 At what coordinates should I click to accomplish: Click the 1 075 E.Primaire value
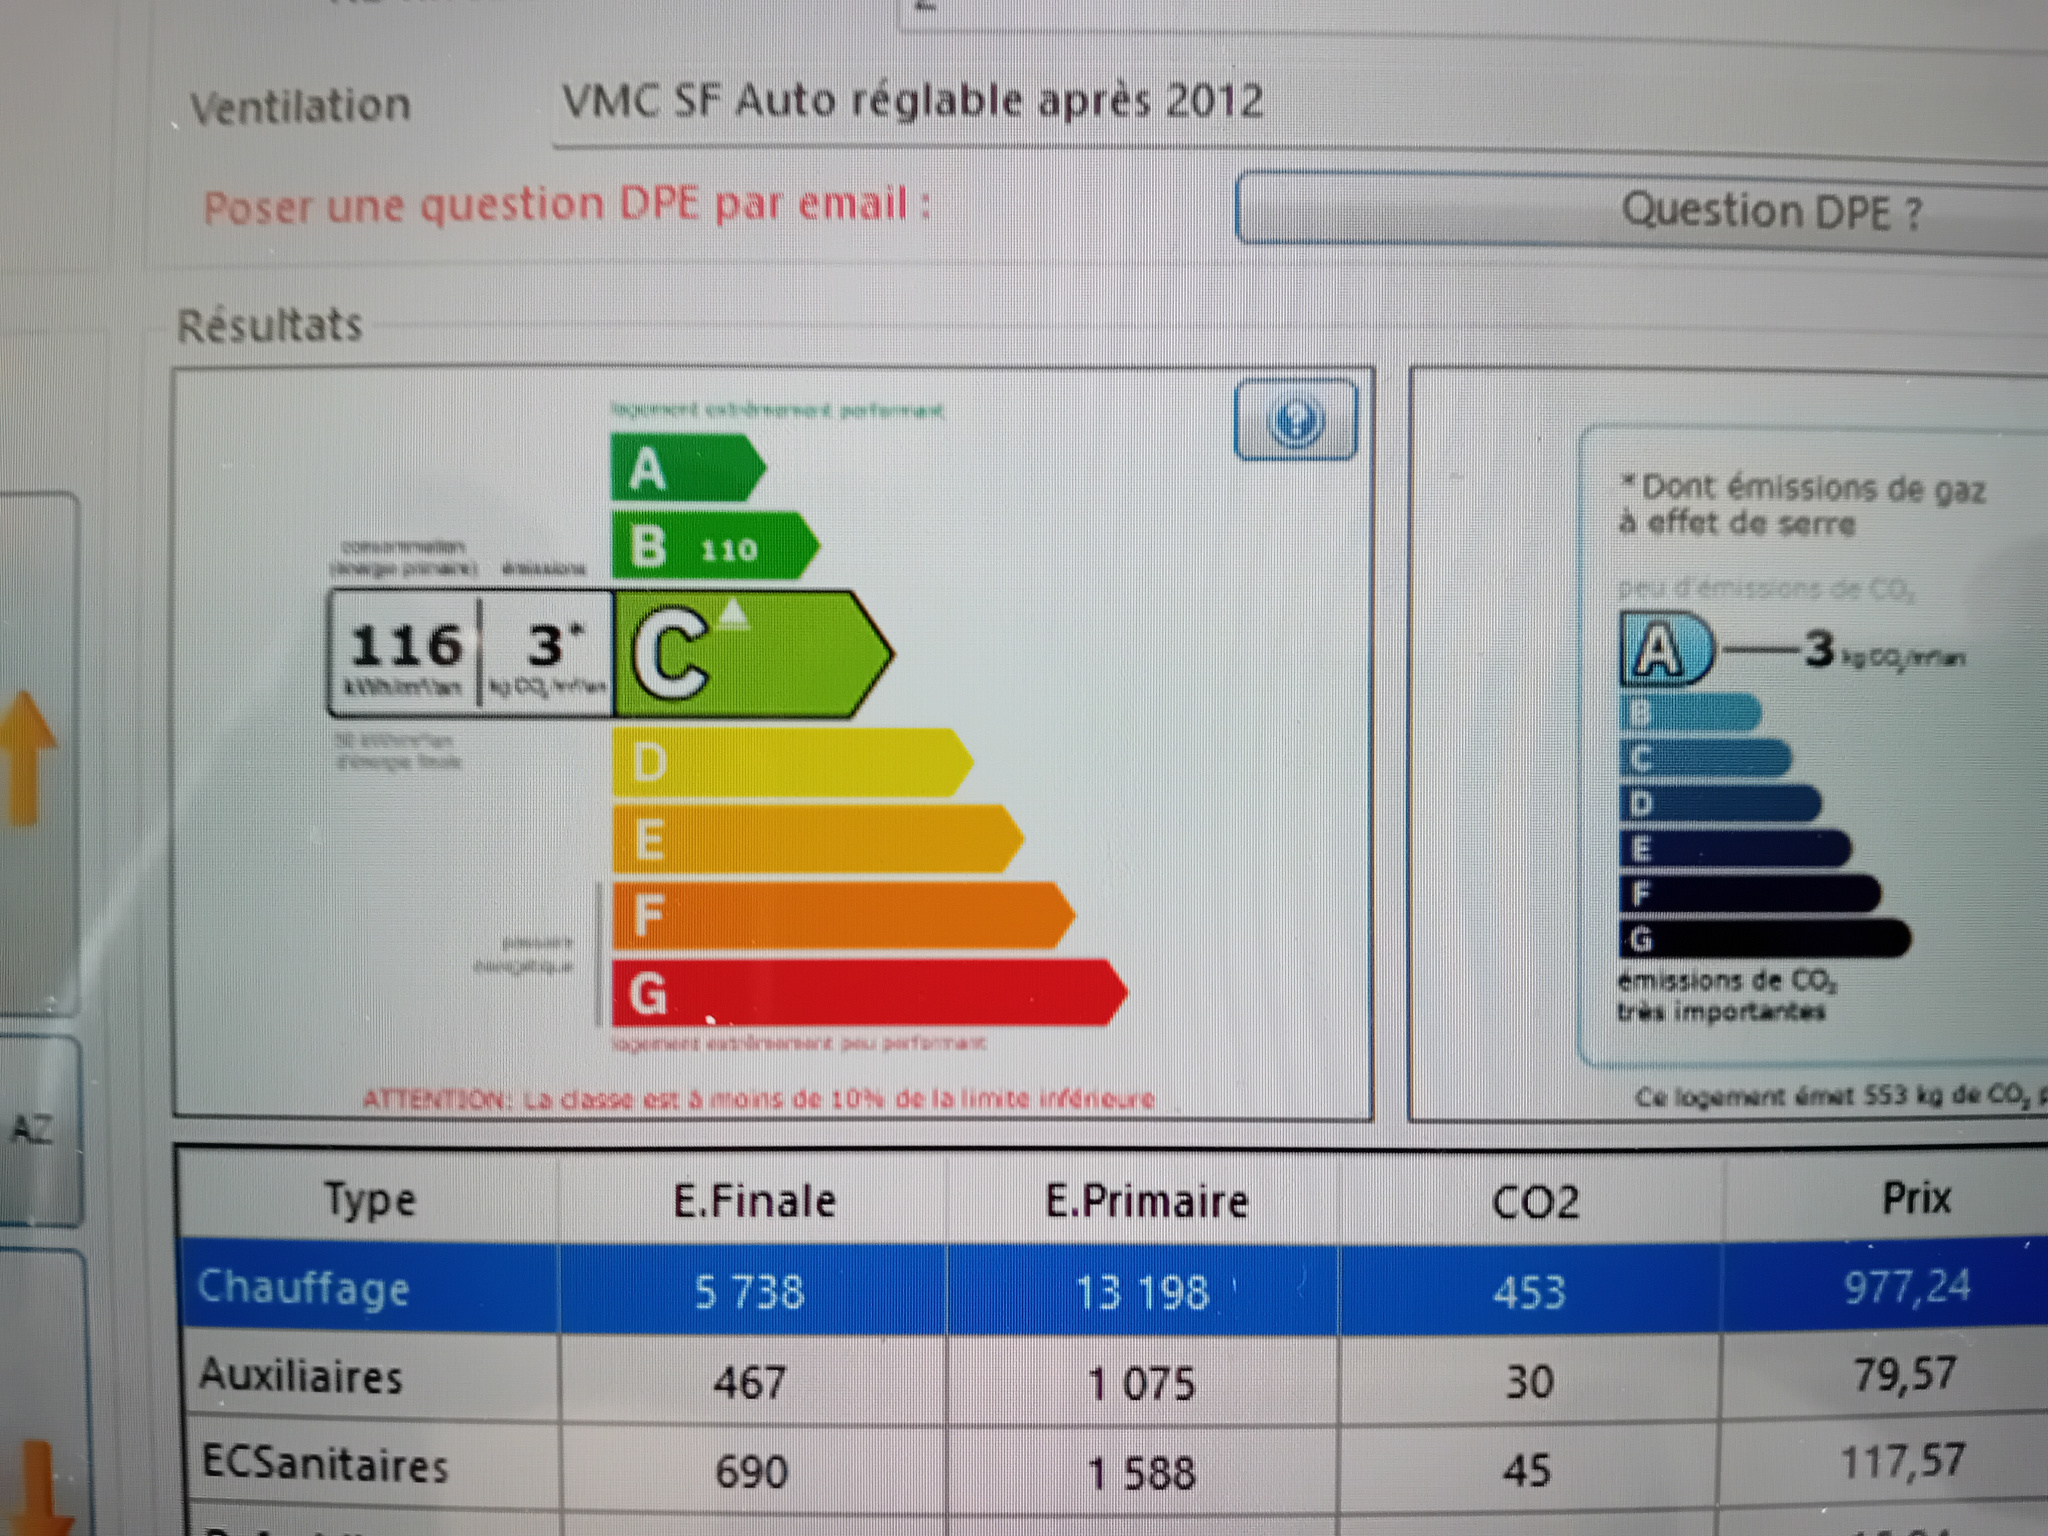click(1141, 1384)
